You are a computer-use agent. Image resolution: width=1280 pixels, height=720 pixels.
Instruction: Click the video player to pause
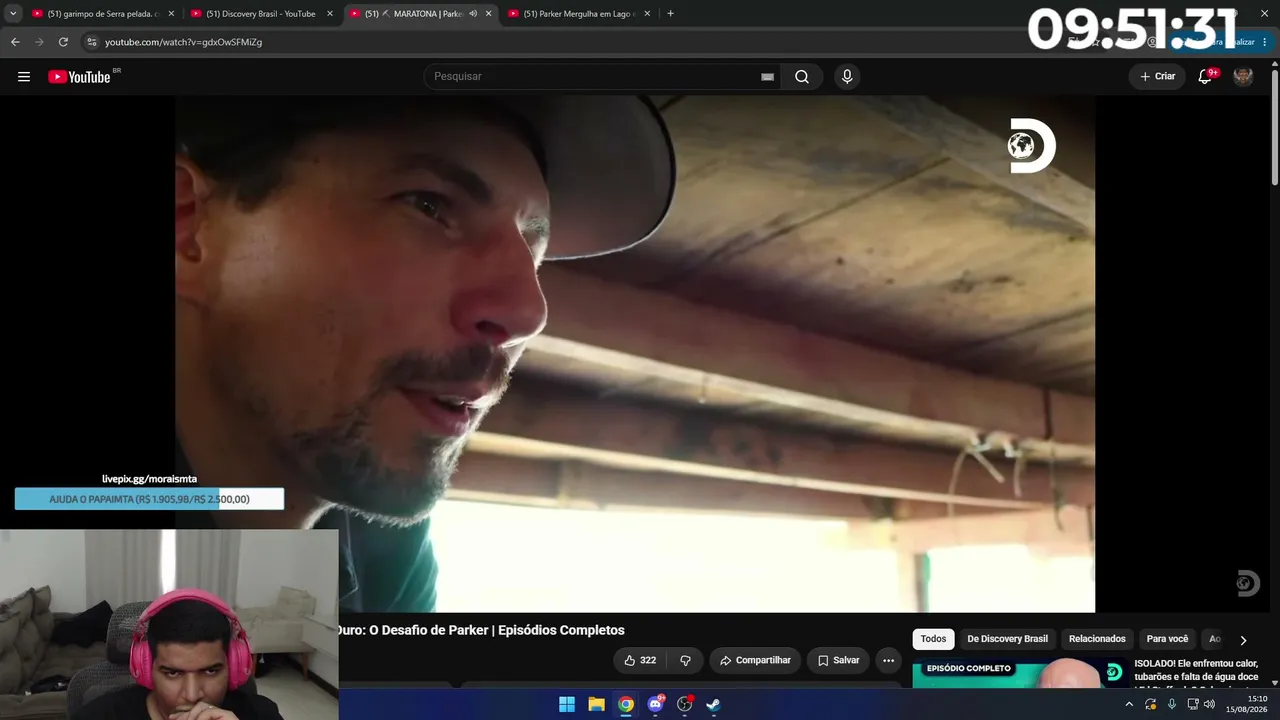[635, 354]
